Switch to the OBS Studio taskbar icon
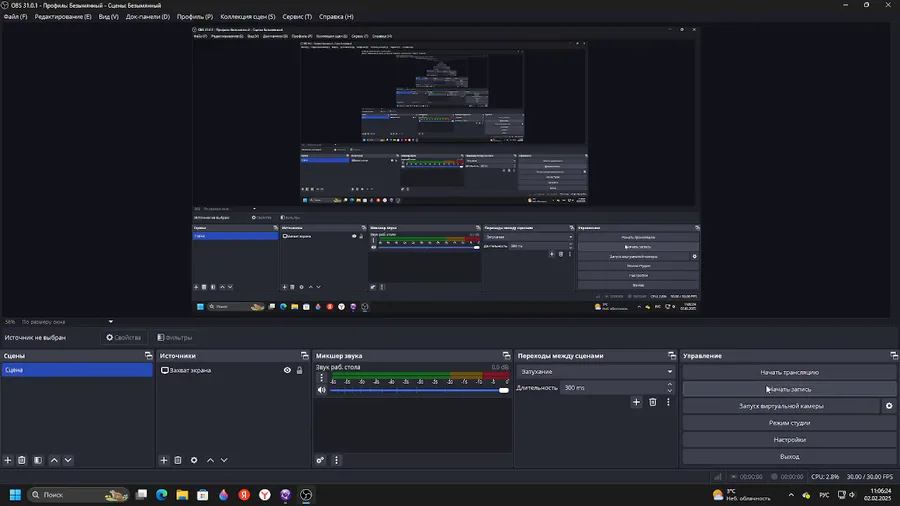The height and width of the screenshot is (506, 900). (306, 495)
